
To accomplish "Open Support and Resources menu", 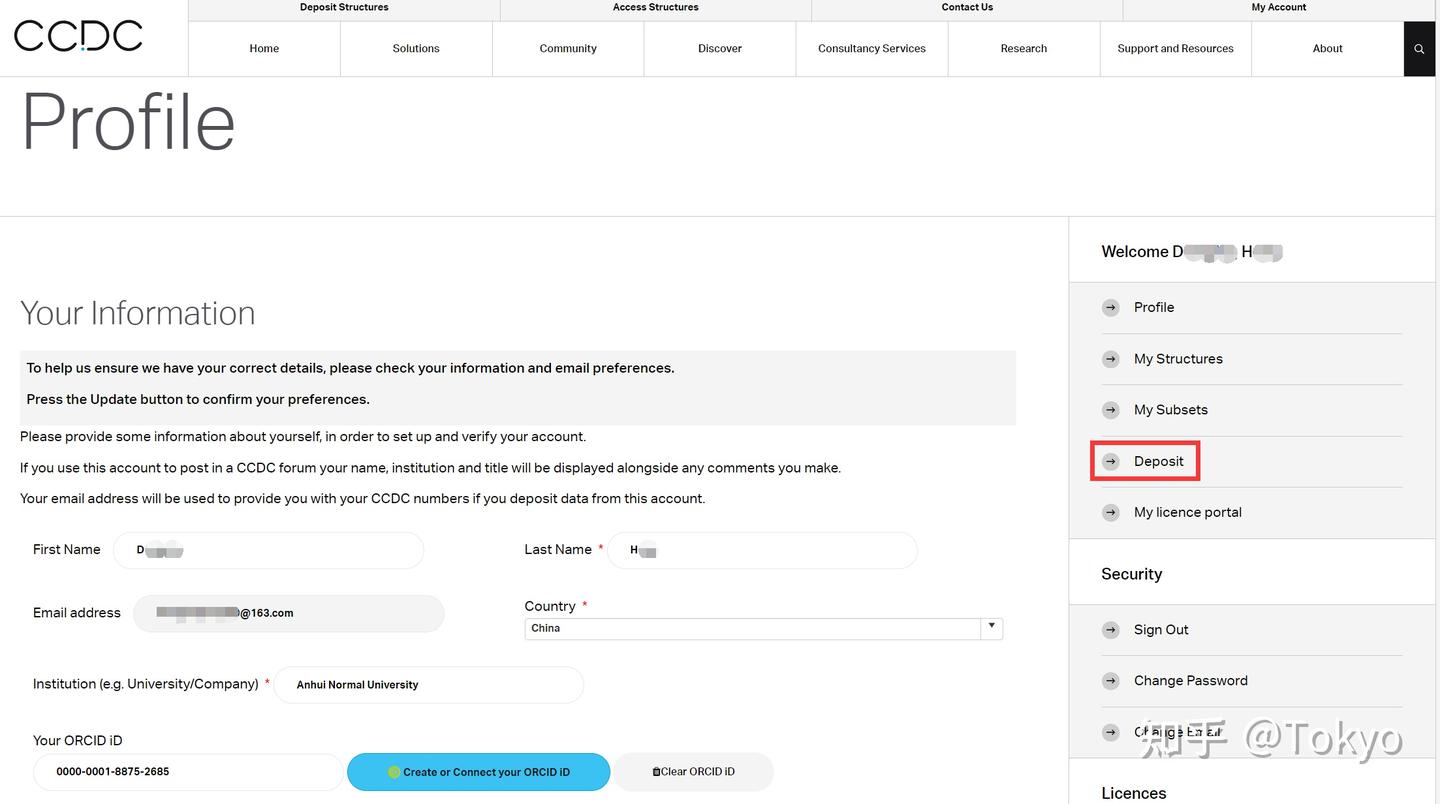I will tap(1175, 49).
